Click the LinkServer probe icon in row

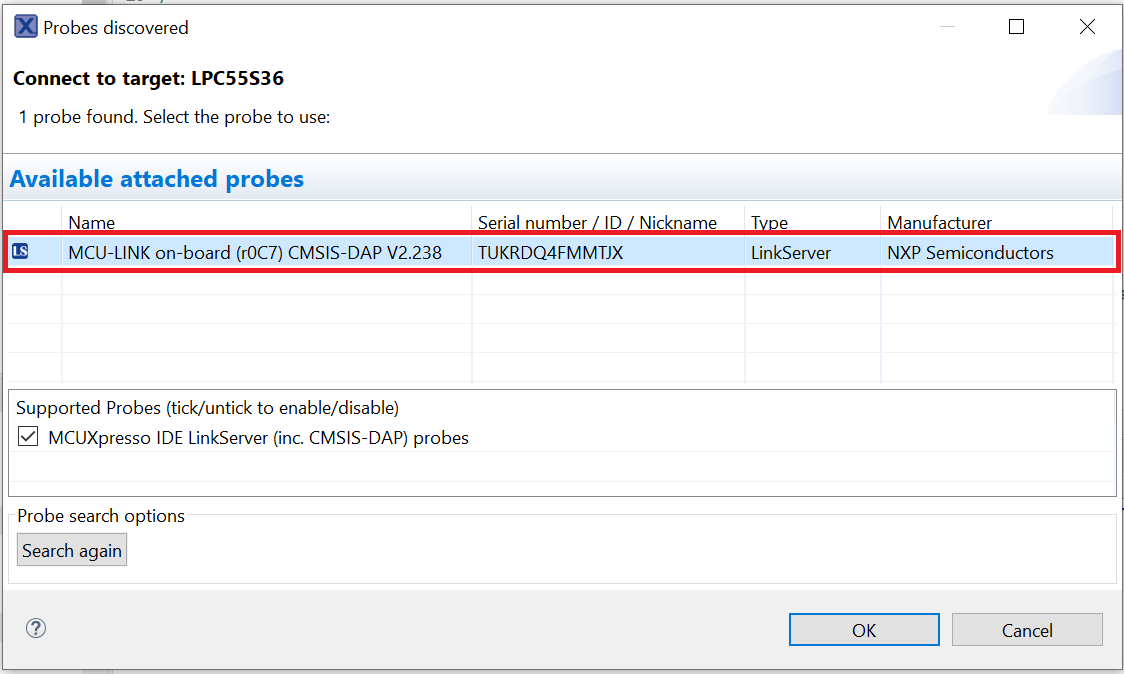click(20, 253)
